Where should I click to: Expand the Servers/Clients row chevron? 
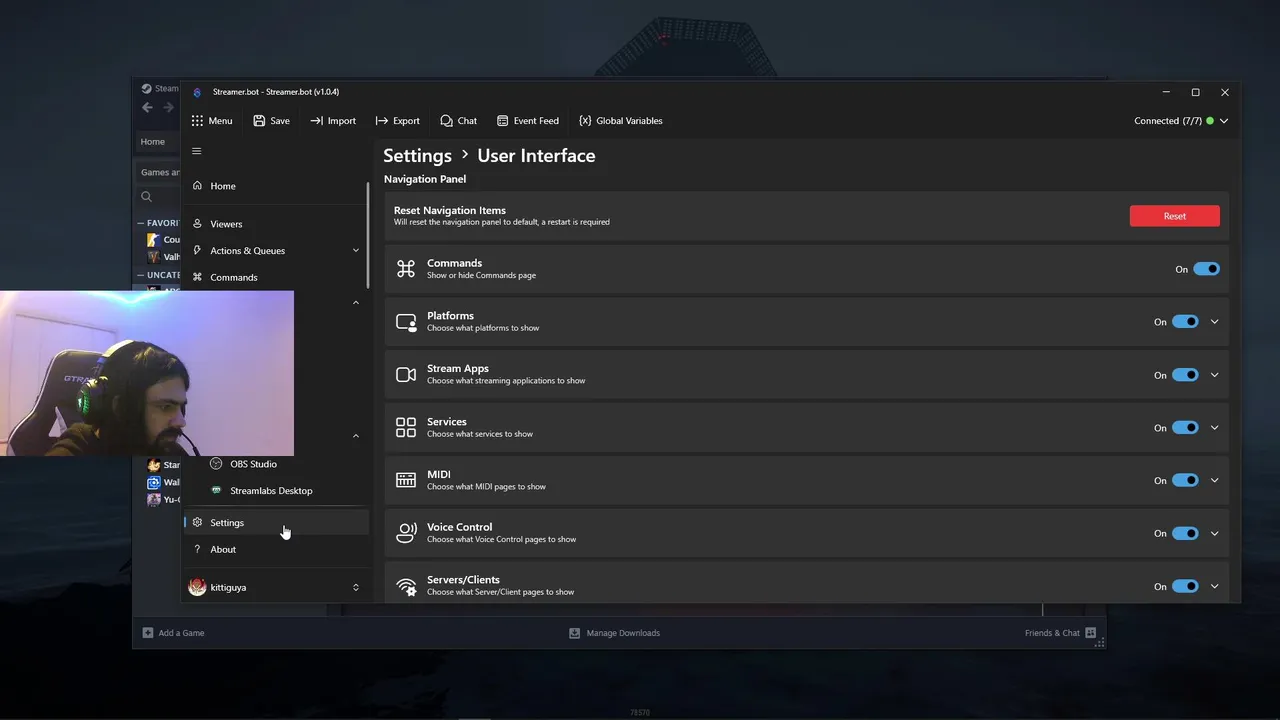coord(1215,586)
